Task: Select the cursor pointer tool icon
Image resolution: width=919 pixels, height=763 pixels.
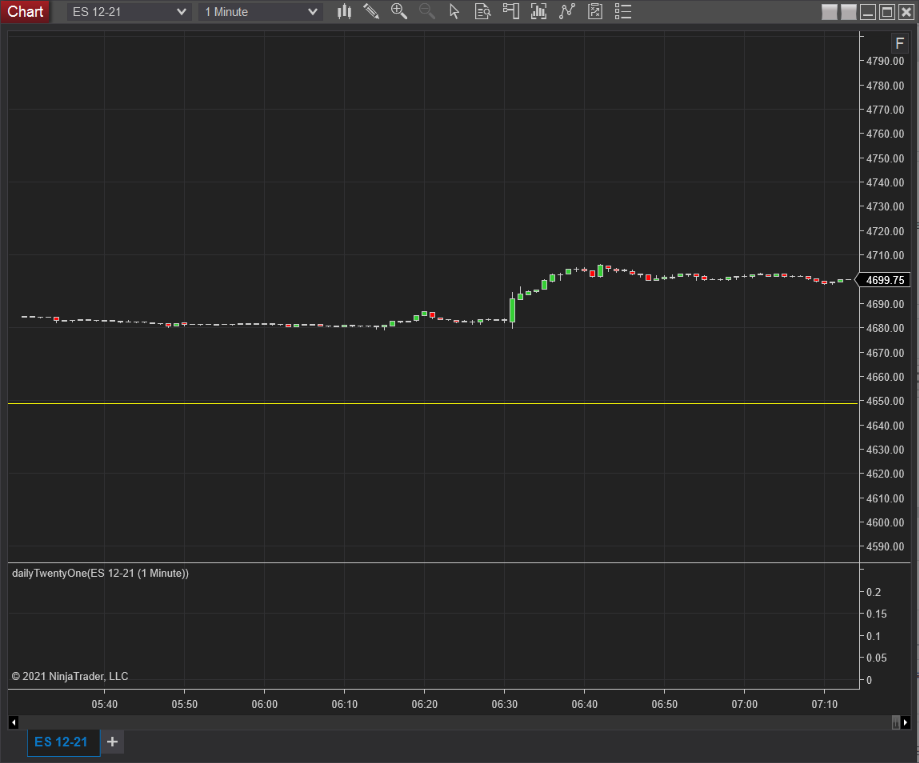Action: tap(454, 11)
